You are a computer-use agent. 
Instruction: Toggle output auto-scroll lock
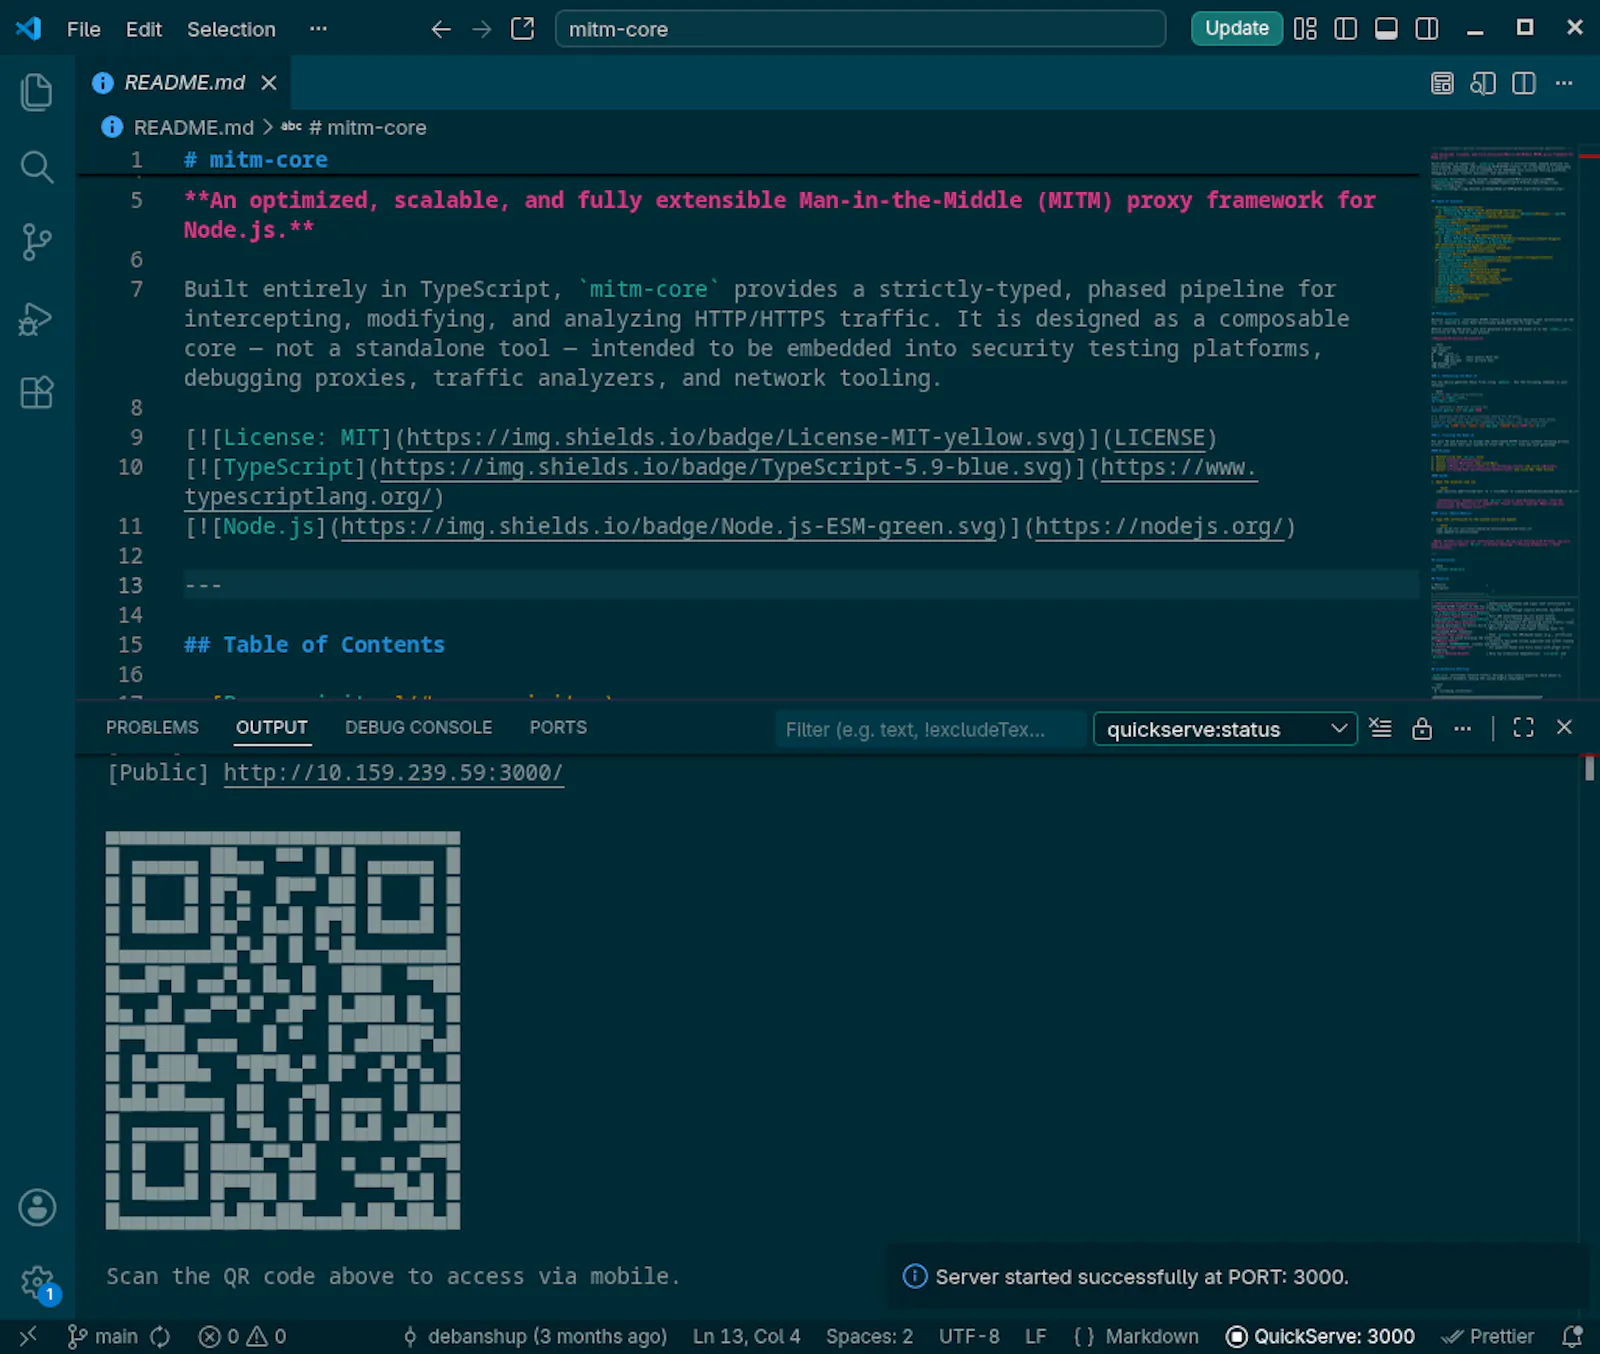tap(1422, 728)
